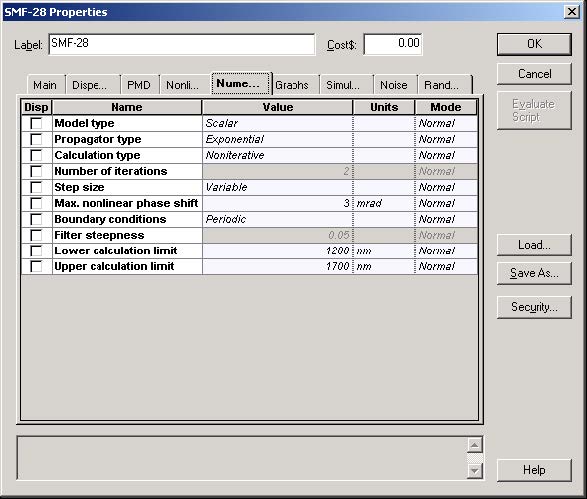Viewport: 587px width, 499px height.
Task: Check Disp box for Boundary conditions
Action: point(36,219)
